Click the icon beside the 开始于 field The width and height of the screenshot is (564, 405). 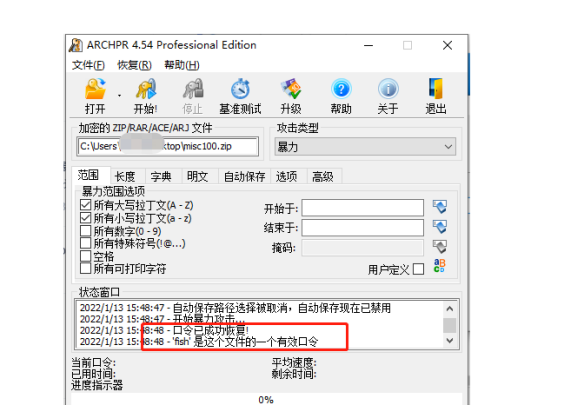tap(440, 207)
